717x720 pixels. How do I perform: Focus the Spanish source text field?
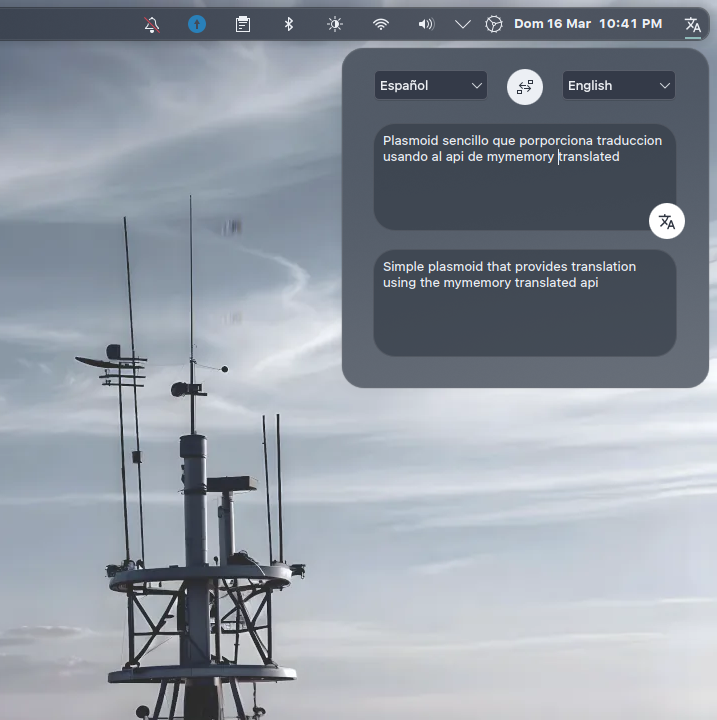[525, 177]
